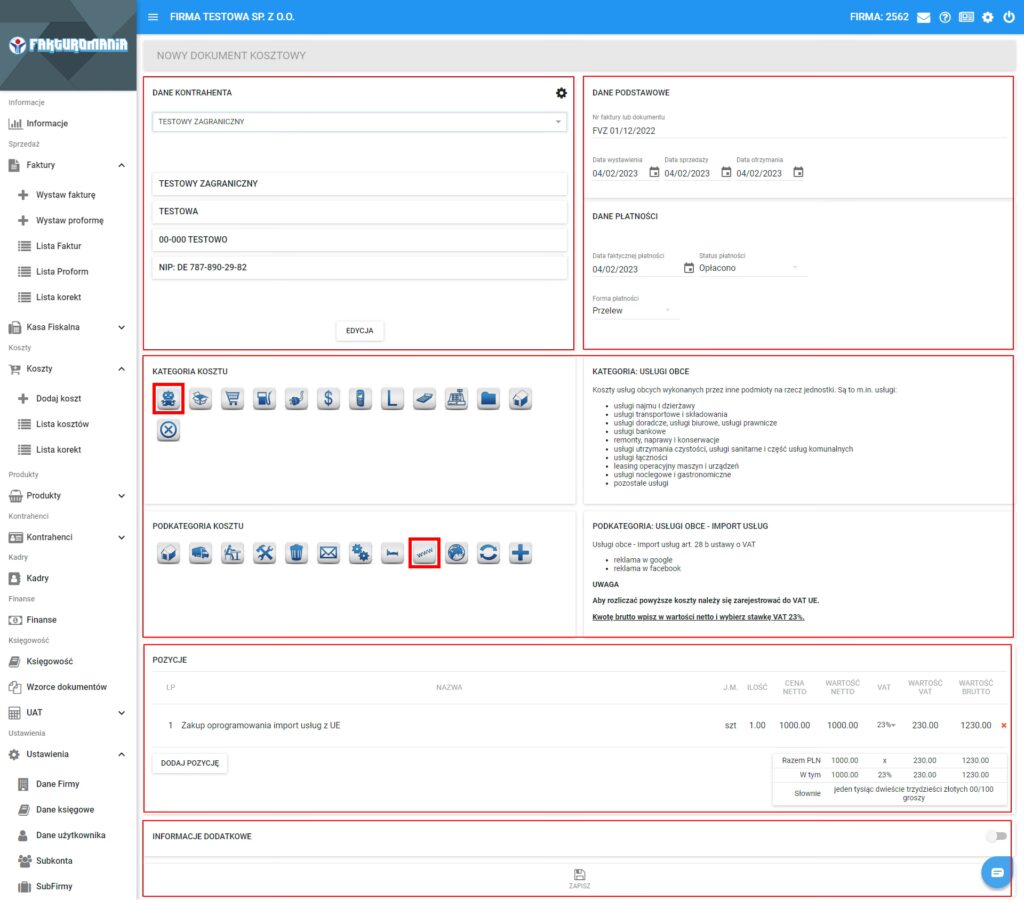
Task: Click the DODAJ POZYCJĘ button
Action: coord(190,763)
